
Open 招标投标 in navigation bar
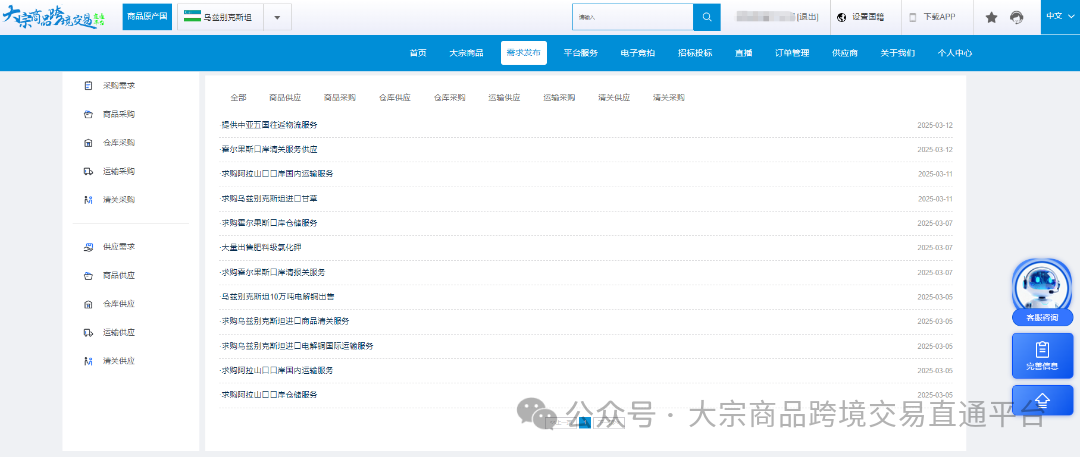pos(694,53)
